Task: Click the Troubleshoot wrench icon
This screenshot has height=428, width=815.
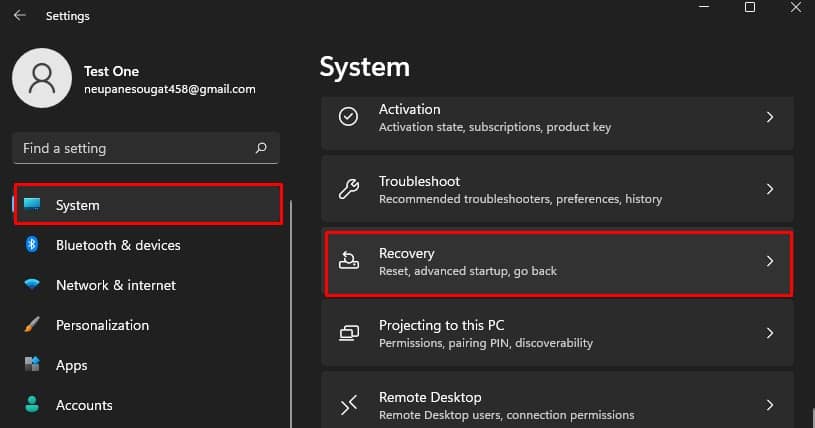Action: tap(349, 189)
